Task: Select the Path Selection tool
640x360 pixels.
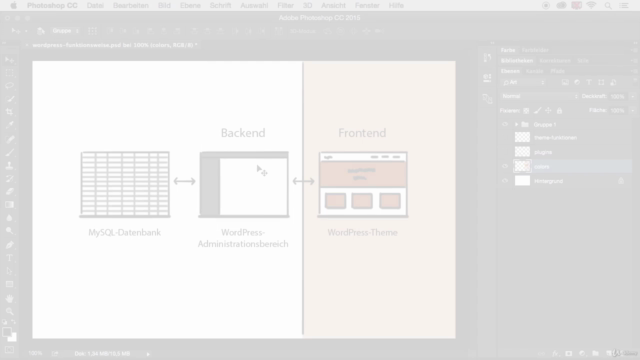Action: pos(9,271)
